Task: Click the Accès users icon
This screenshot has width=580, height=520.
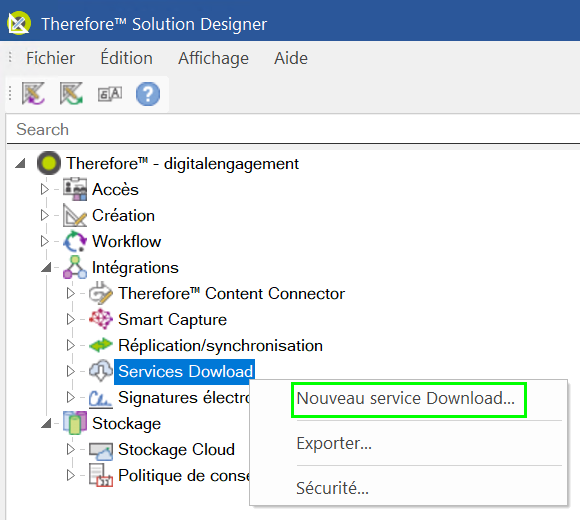Action: tap(75, 189)
